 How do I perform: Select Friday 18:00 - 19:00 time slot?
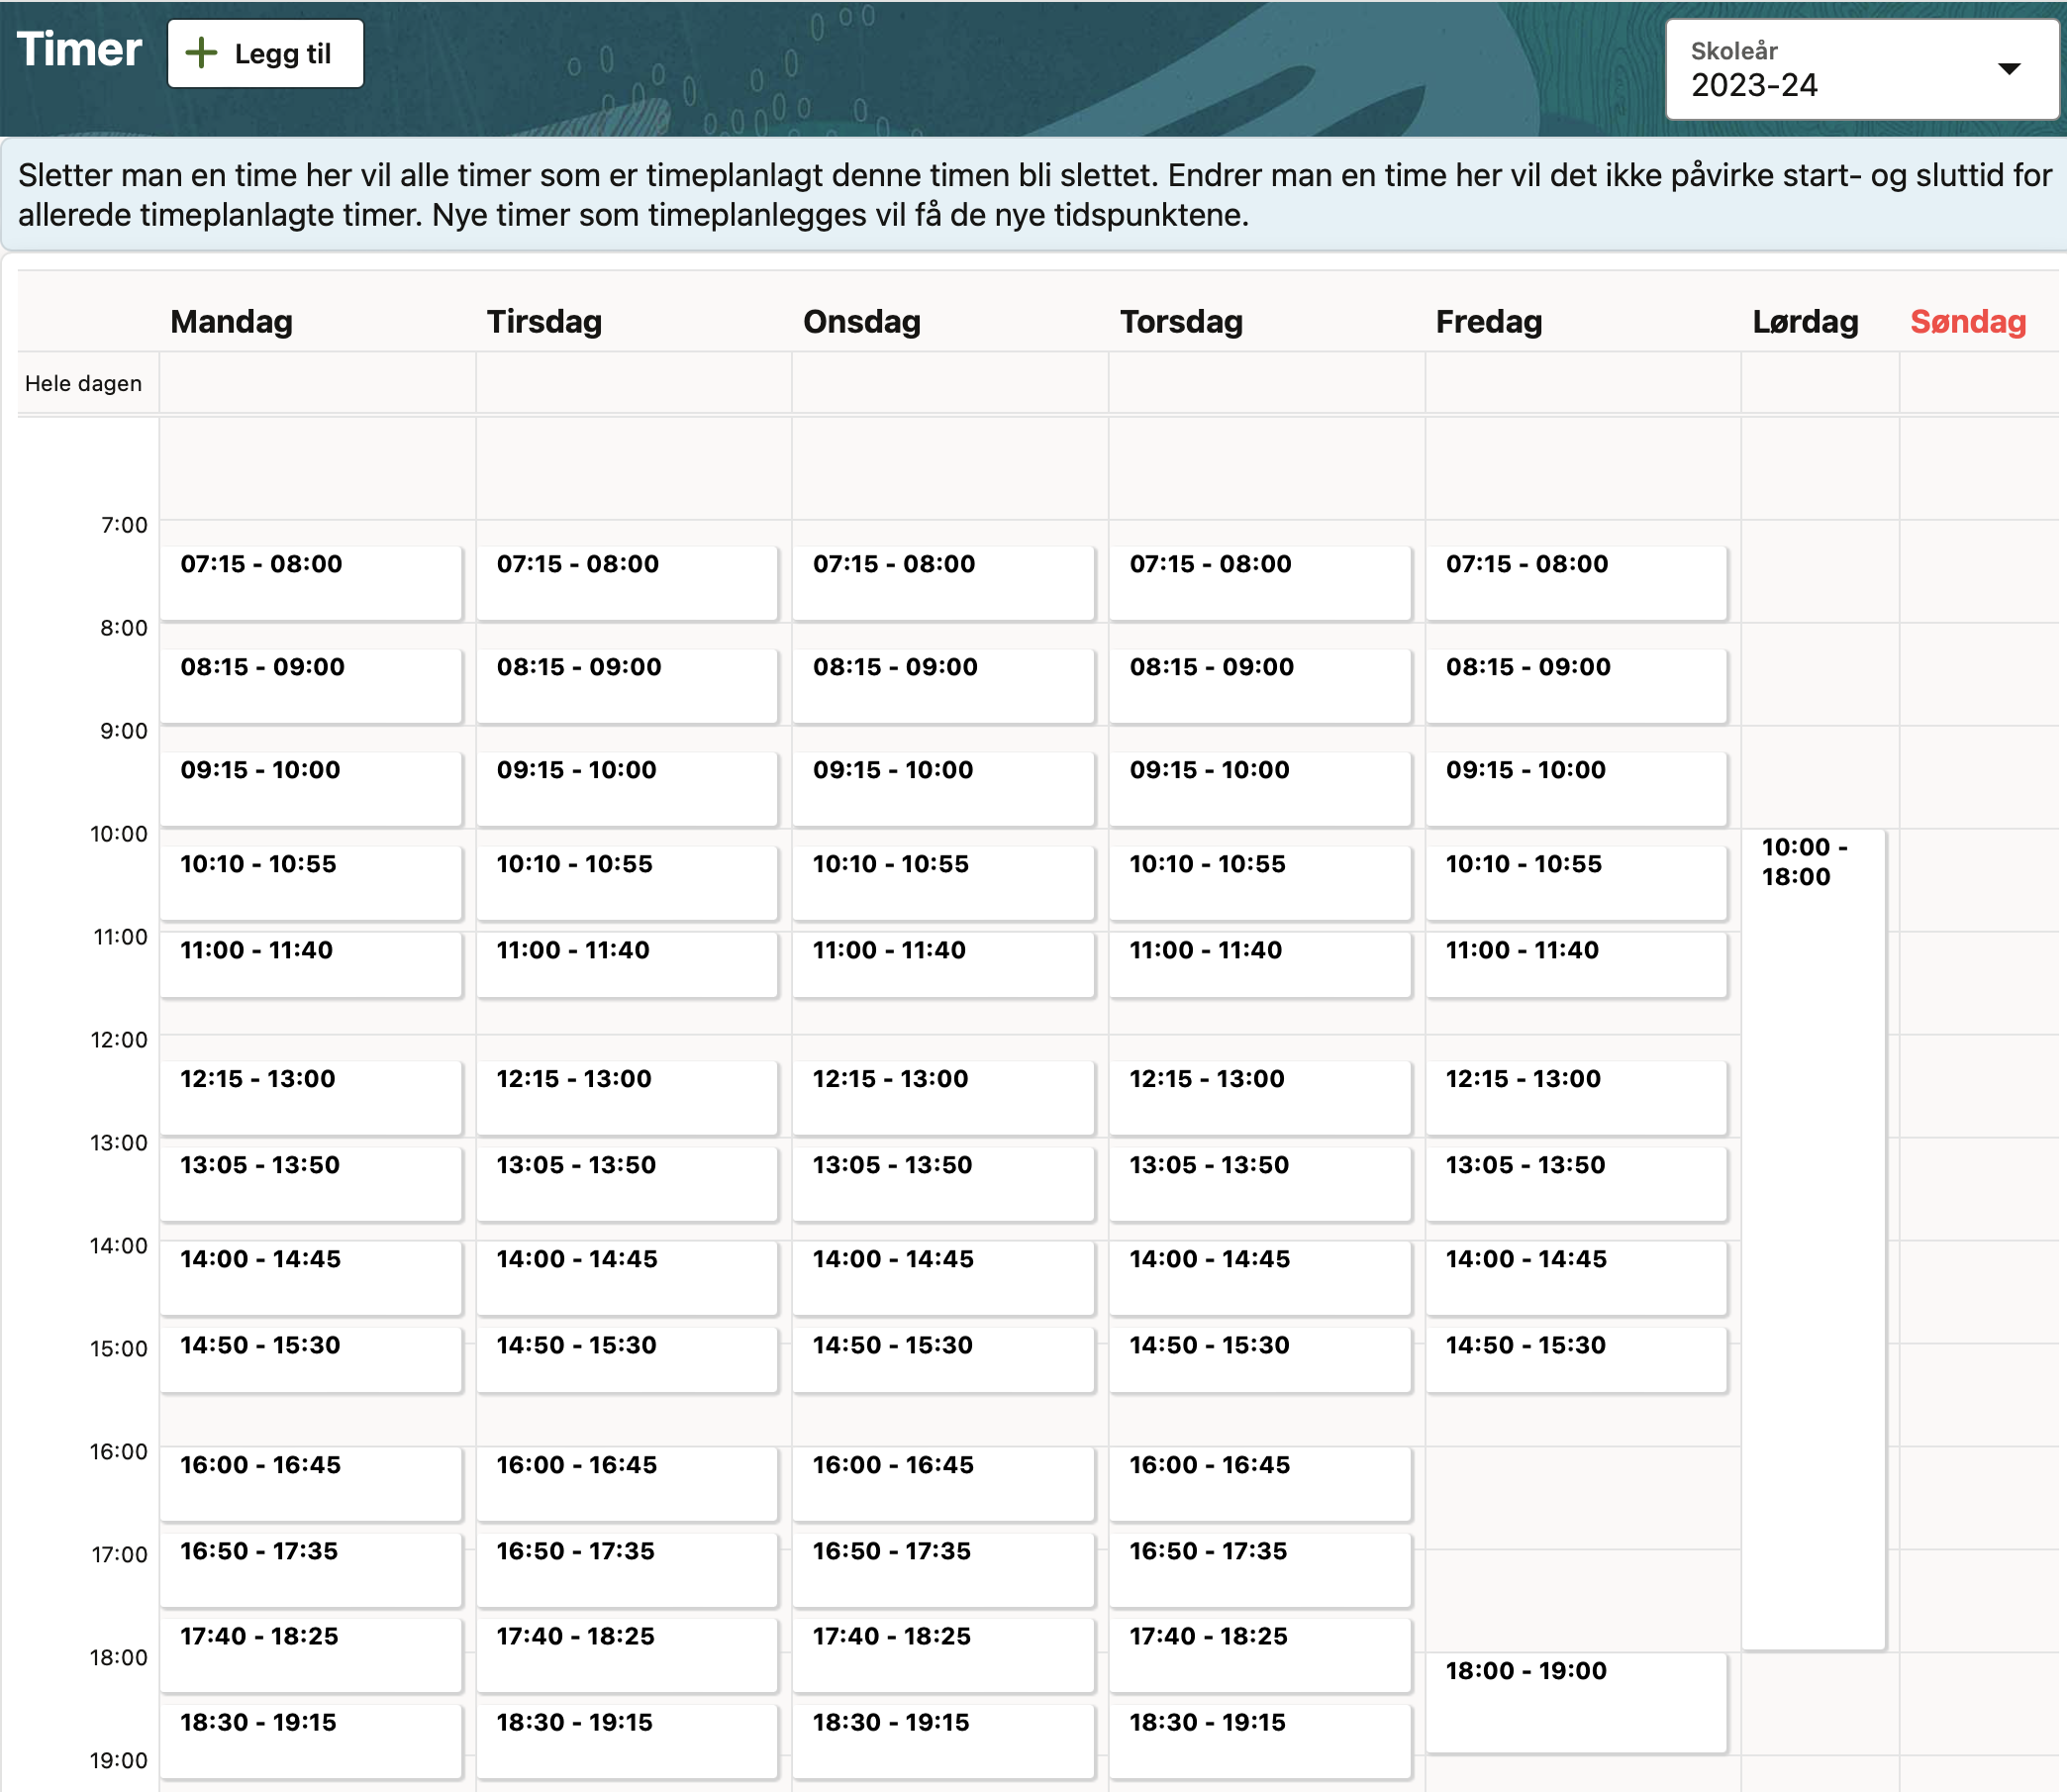[x=1575, y=1701]
